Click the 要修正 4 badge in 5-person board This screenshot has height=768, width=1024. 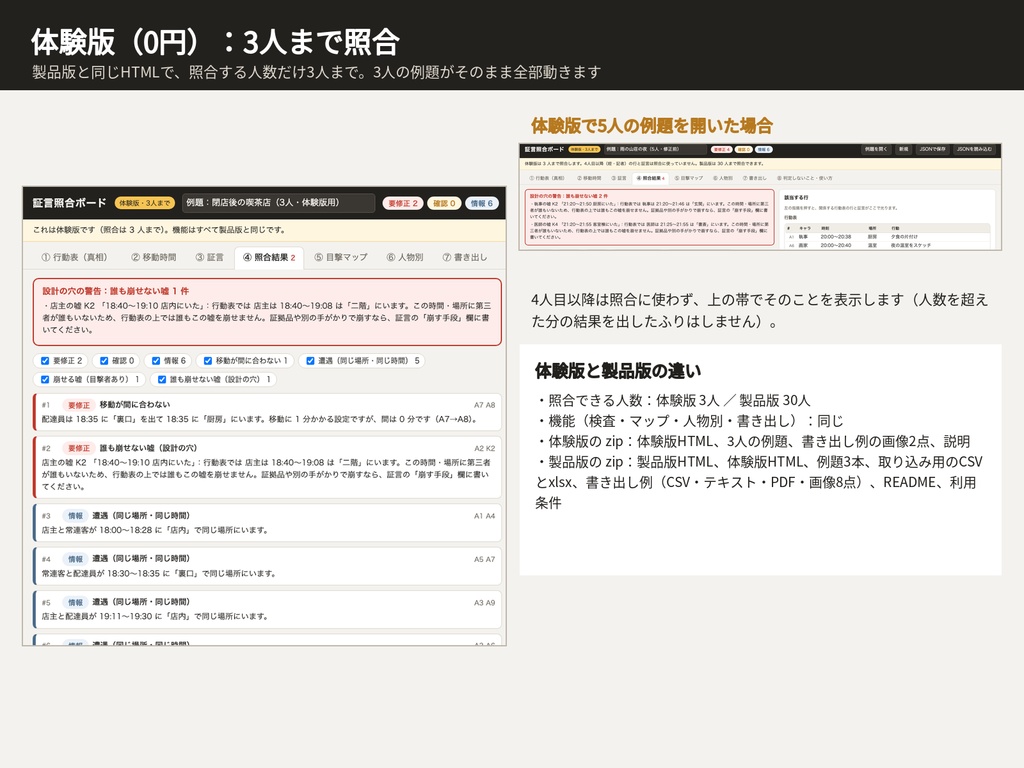pyautogui.click(x=722, y=150)
